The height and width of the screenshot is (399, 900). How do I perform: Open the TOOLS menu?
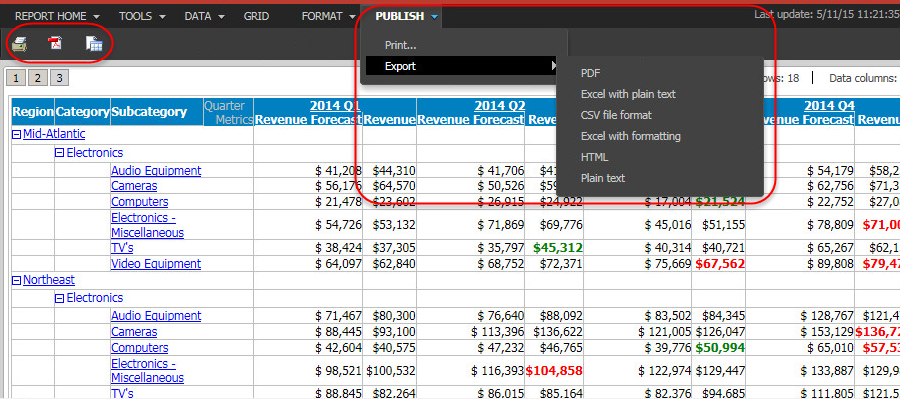(x=142, y=17)
